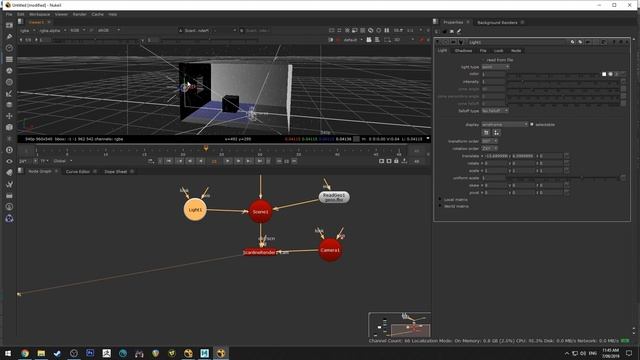Open the Time nodes toolbar icon

[x=9, y=48]
